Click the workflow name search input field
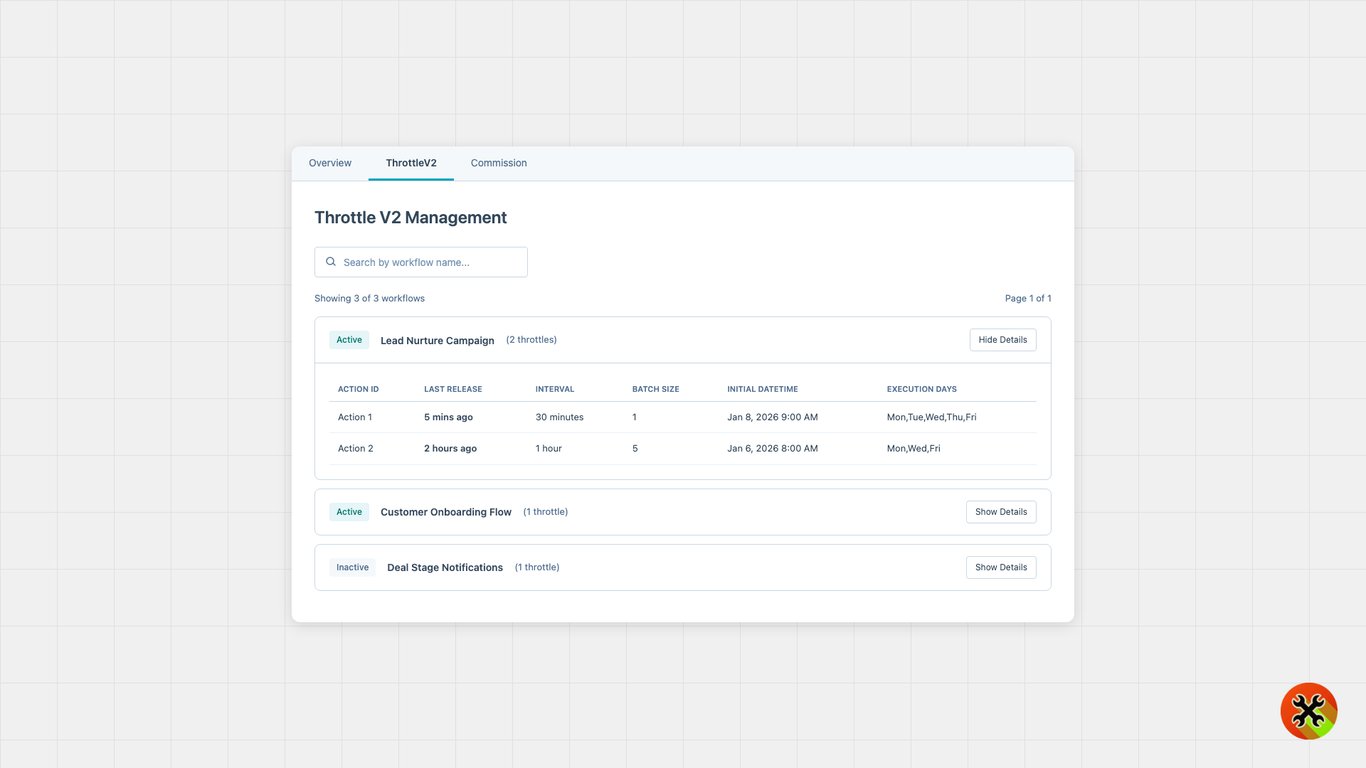The width and height of the screenshot is (1366, 768). point(430,261)
